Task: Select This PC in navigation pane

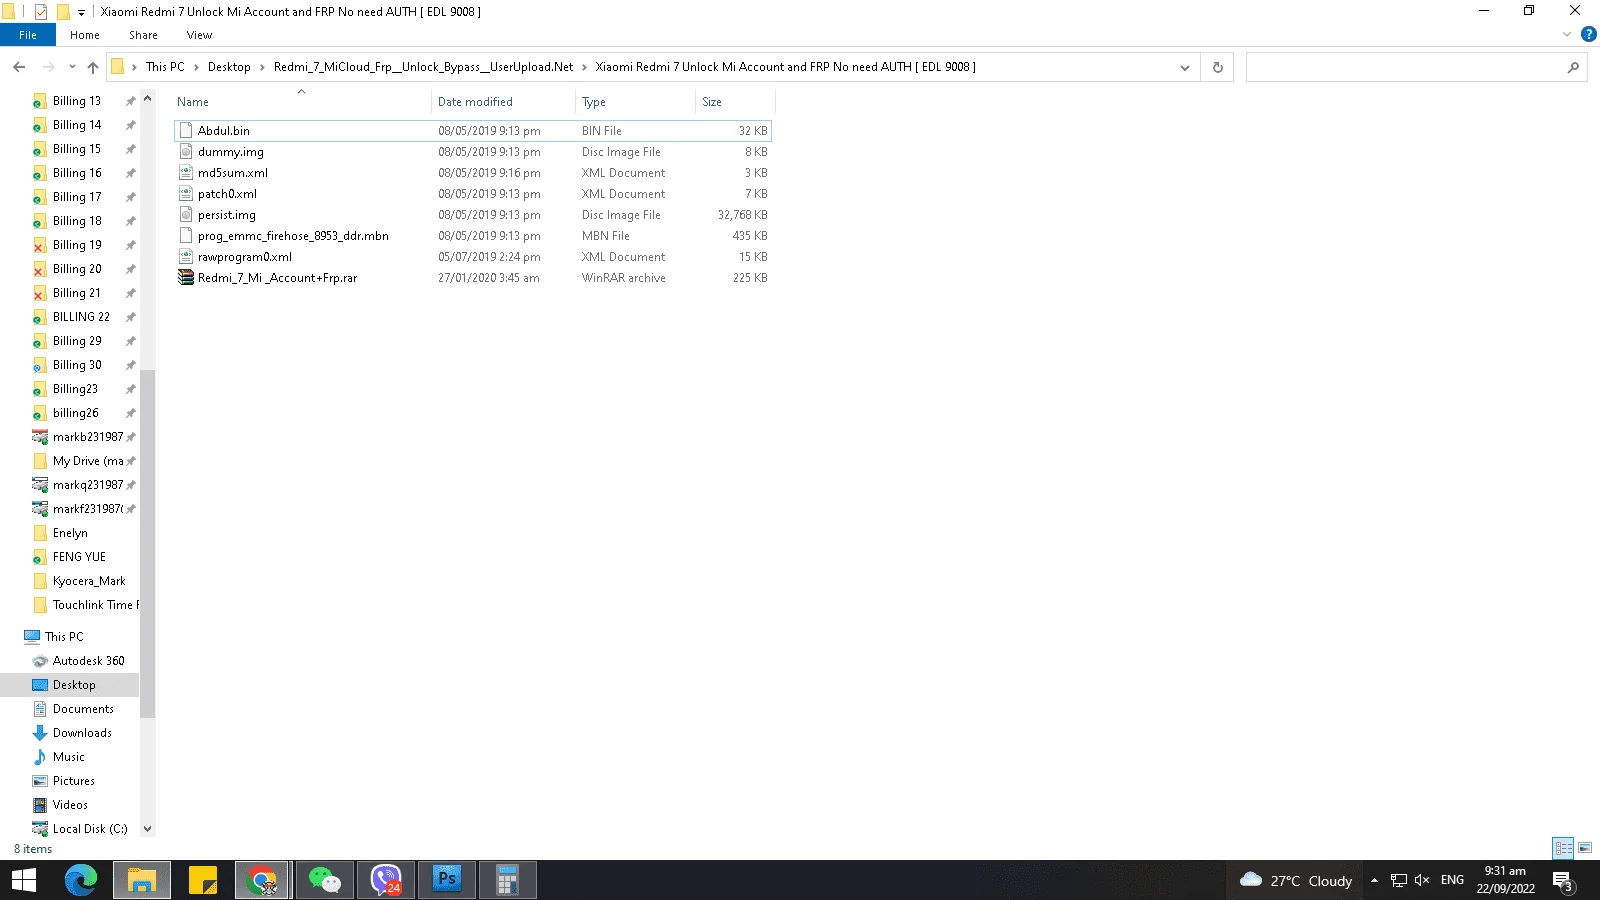Action: coord(64,637)
